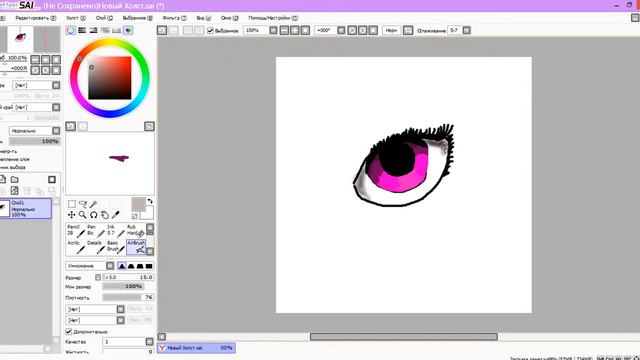Image resolution: width=640 pixels, height=360 pixels.
Task: Choose the flat hard brush edge shape
Action: (149, 266)
